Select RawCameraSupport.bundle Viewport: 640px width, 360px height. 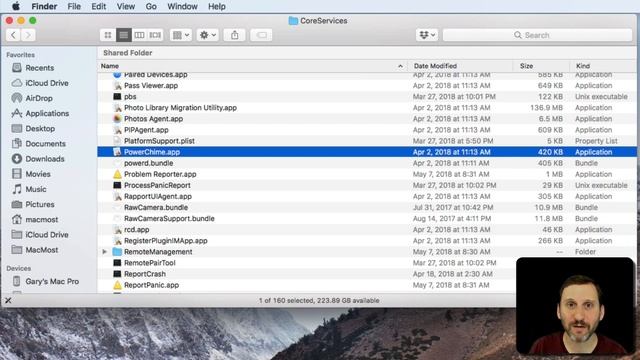(367, 218)
